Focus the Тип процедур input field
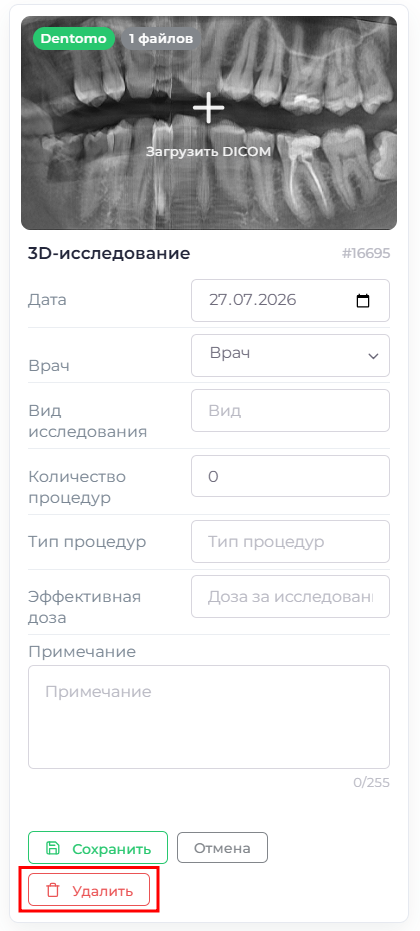Image resolution: width=420 pixels, height=931 pixels. pos(290,542)
